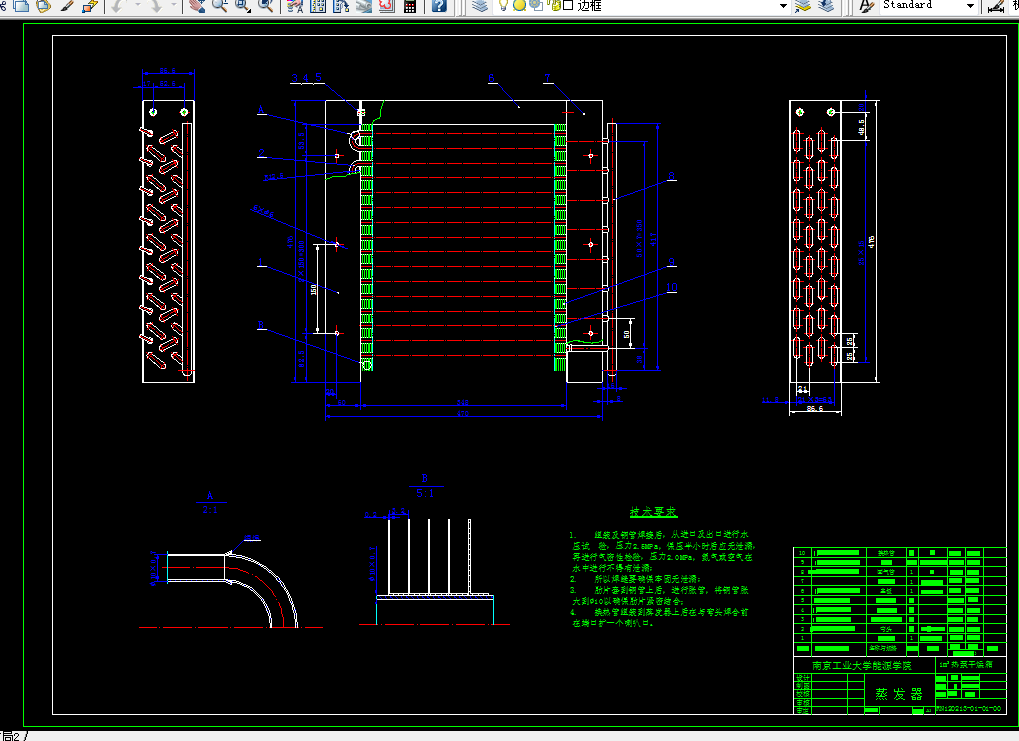1019x741 pixels.
Task: Launch the QuickCalc calculator
Action: pos(410,6)
